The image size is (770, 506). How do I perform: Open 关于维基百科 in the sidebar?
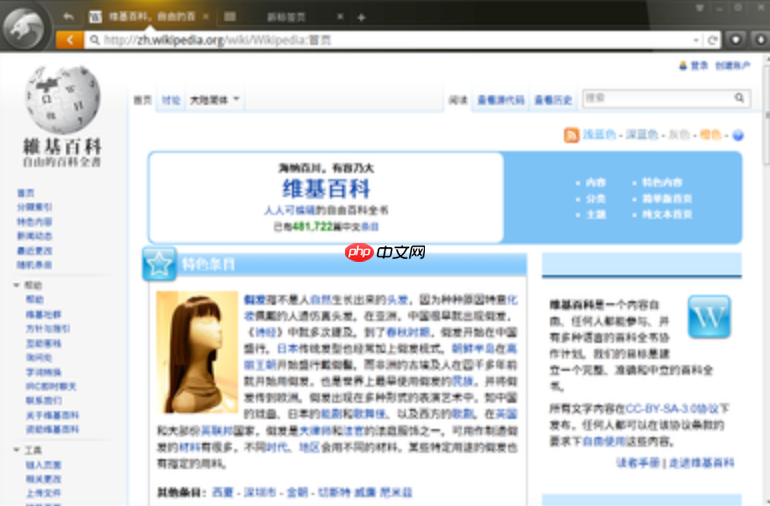(52, 415)
